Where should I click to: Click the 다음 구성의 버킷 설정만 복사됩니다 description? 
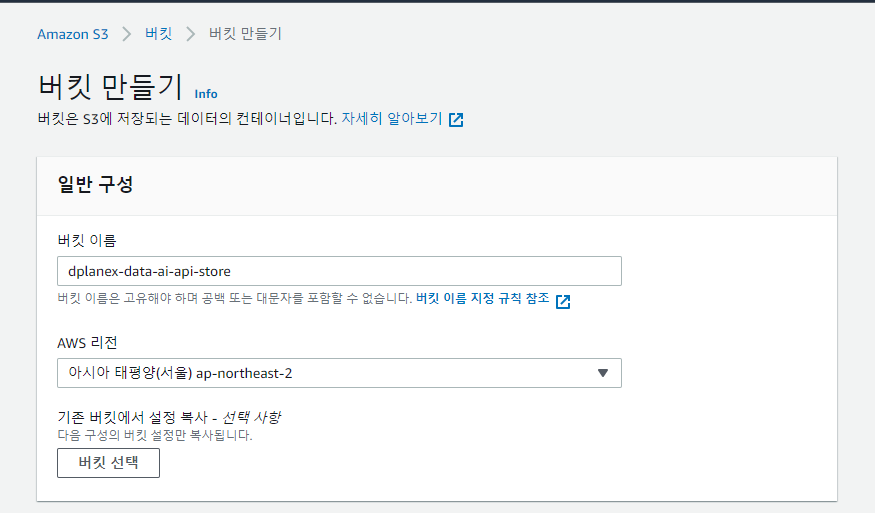point(155,435)
